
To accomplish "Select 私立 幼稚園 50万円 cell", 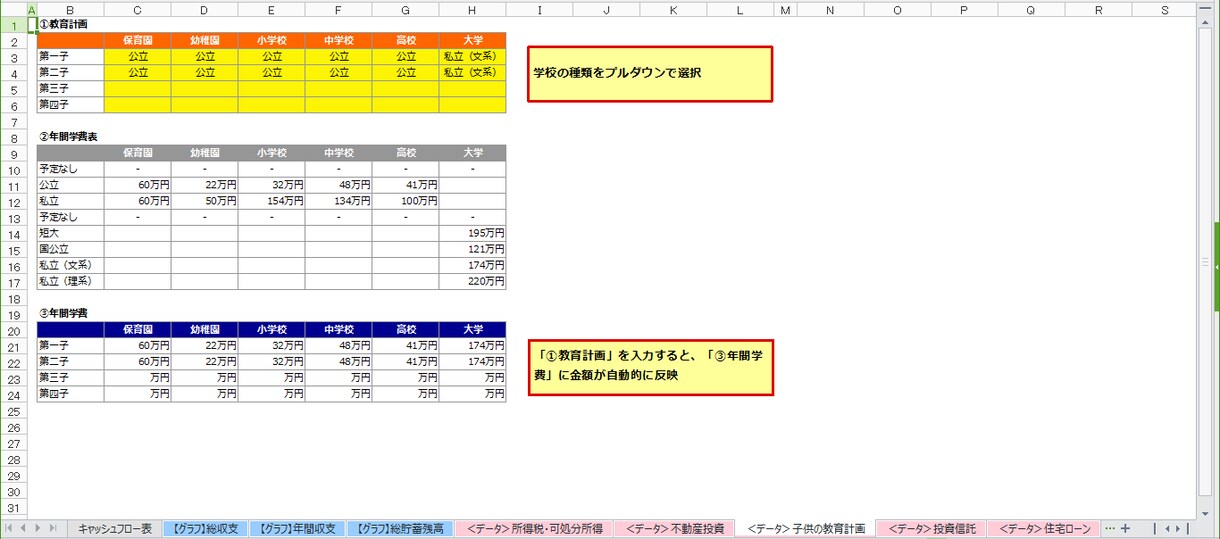I will pyautogui.click(x=204, y=201).
